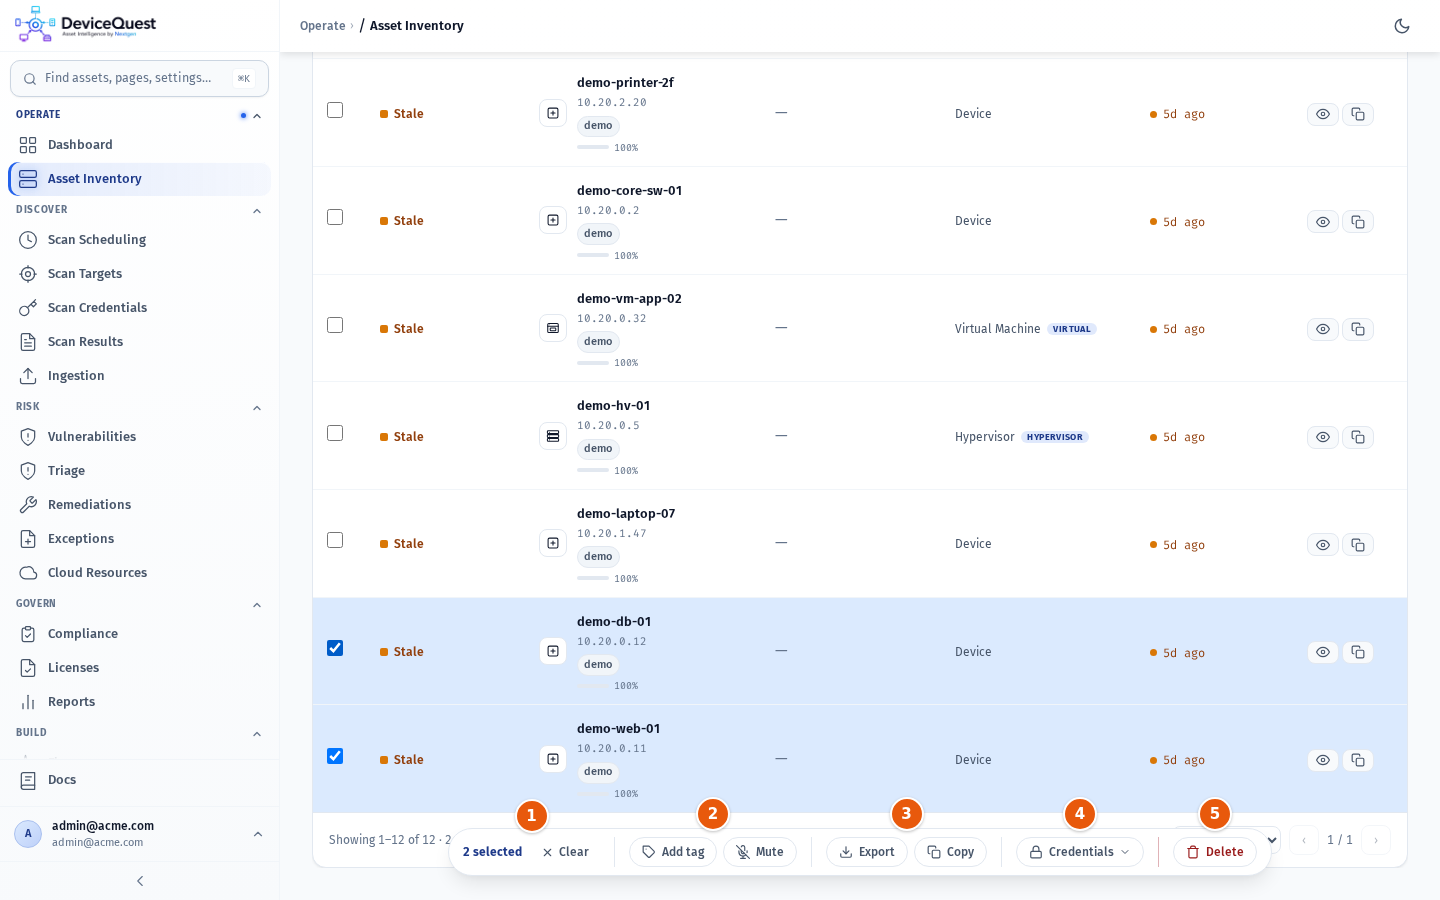This screenshot has width=1440, height=900.
Task: Copy icon in demo-db-01 row
Action: click(1358, 652)
